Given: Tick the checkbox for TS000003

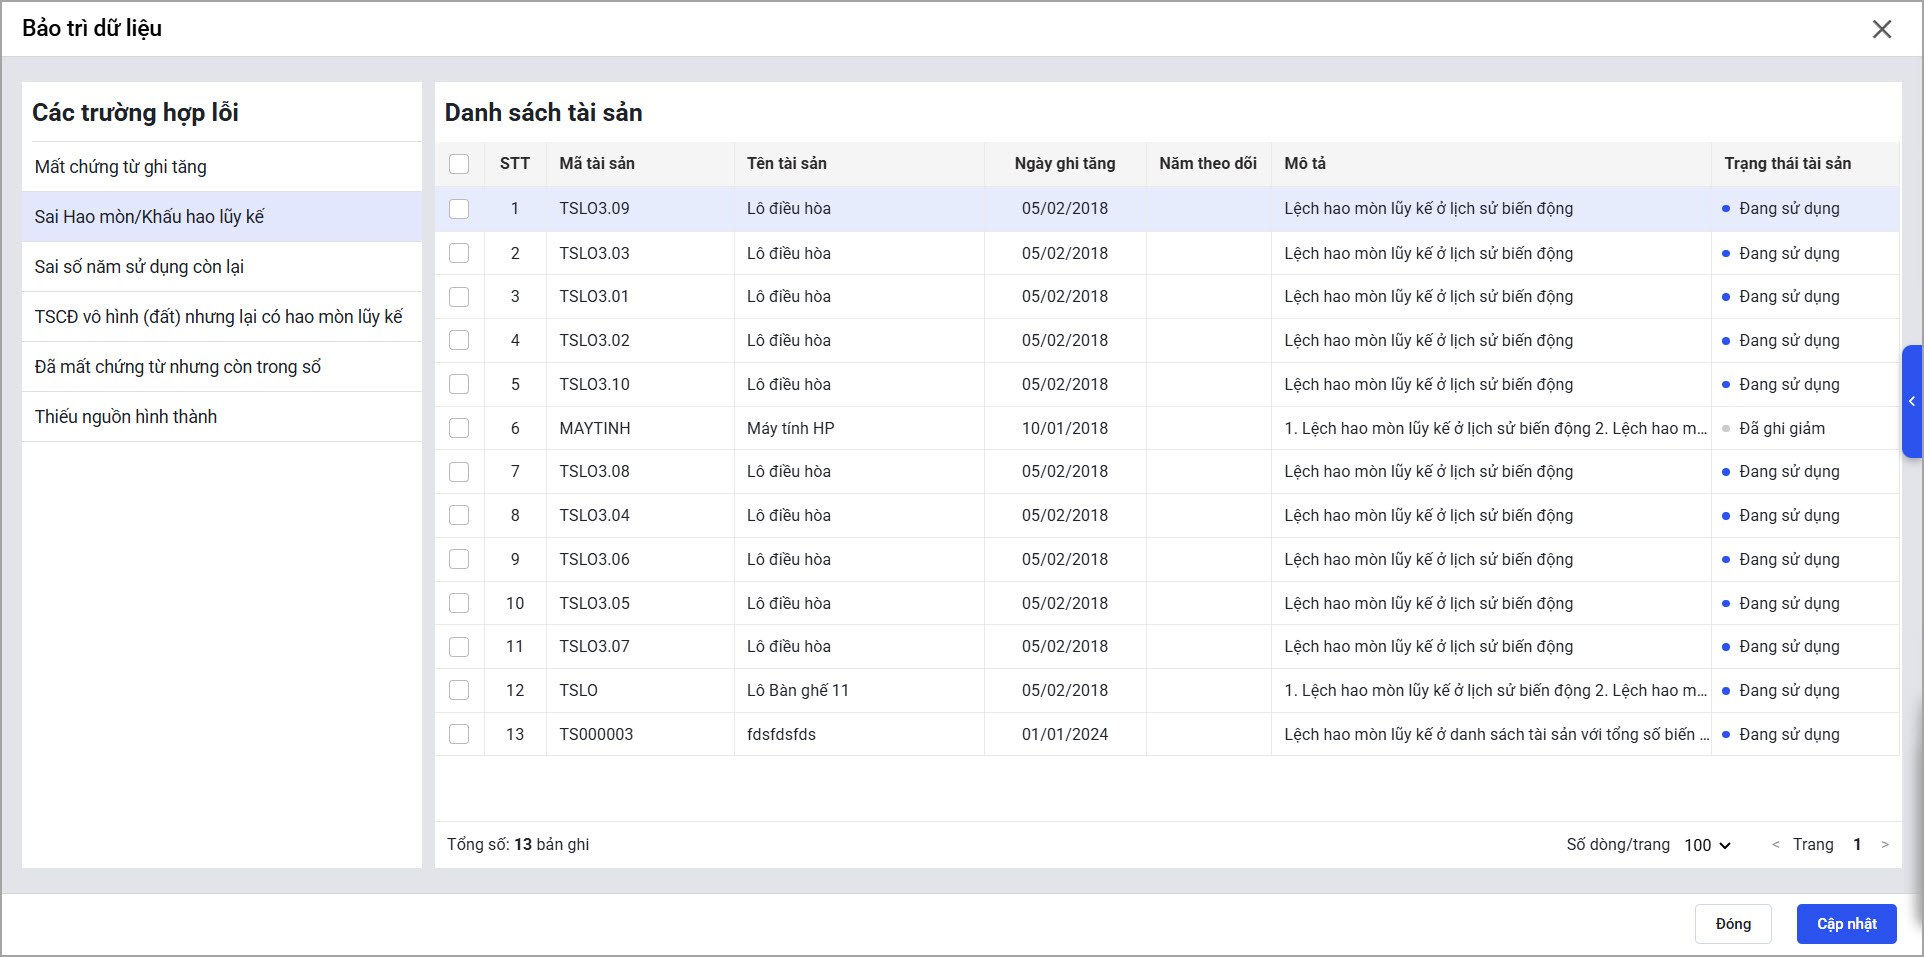Looking at the screenshot, I should pos(459,734).
